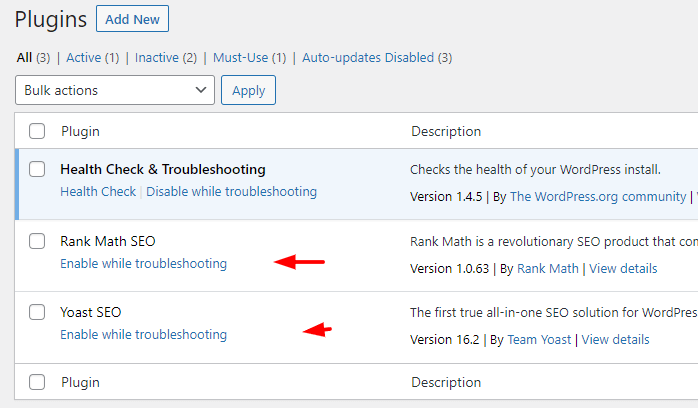Click the top Description column header
The height and width of the screenshot is (408, 698).
(446, 132)
